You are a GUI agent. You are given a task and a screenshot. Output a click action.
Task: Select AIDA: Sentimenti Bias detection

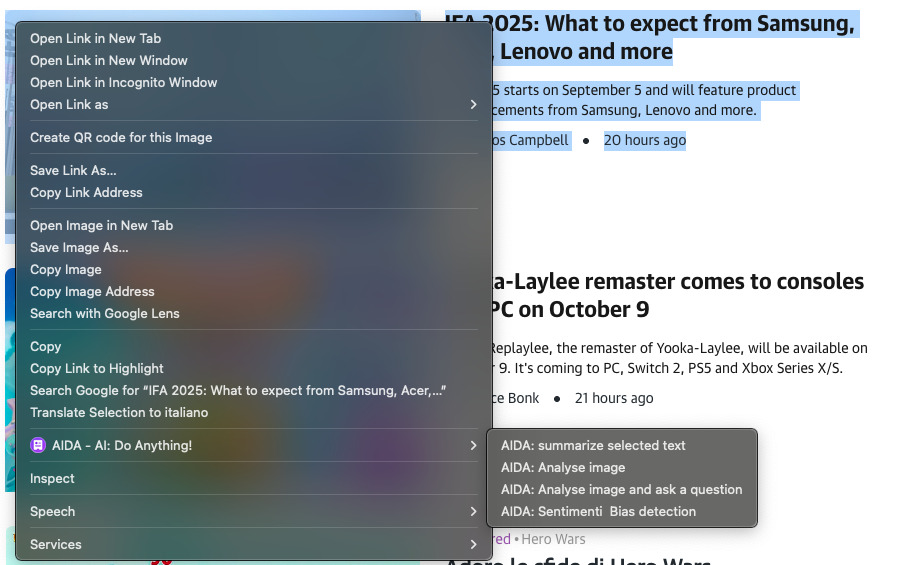(x=622, y=512)
